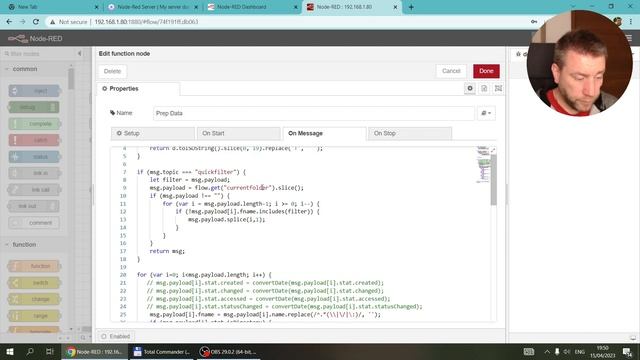
Task: Collapse the palette with the arrow toggle
Action: point(80,53)
